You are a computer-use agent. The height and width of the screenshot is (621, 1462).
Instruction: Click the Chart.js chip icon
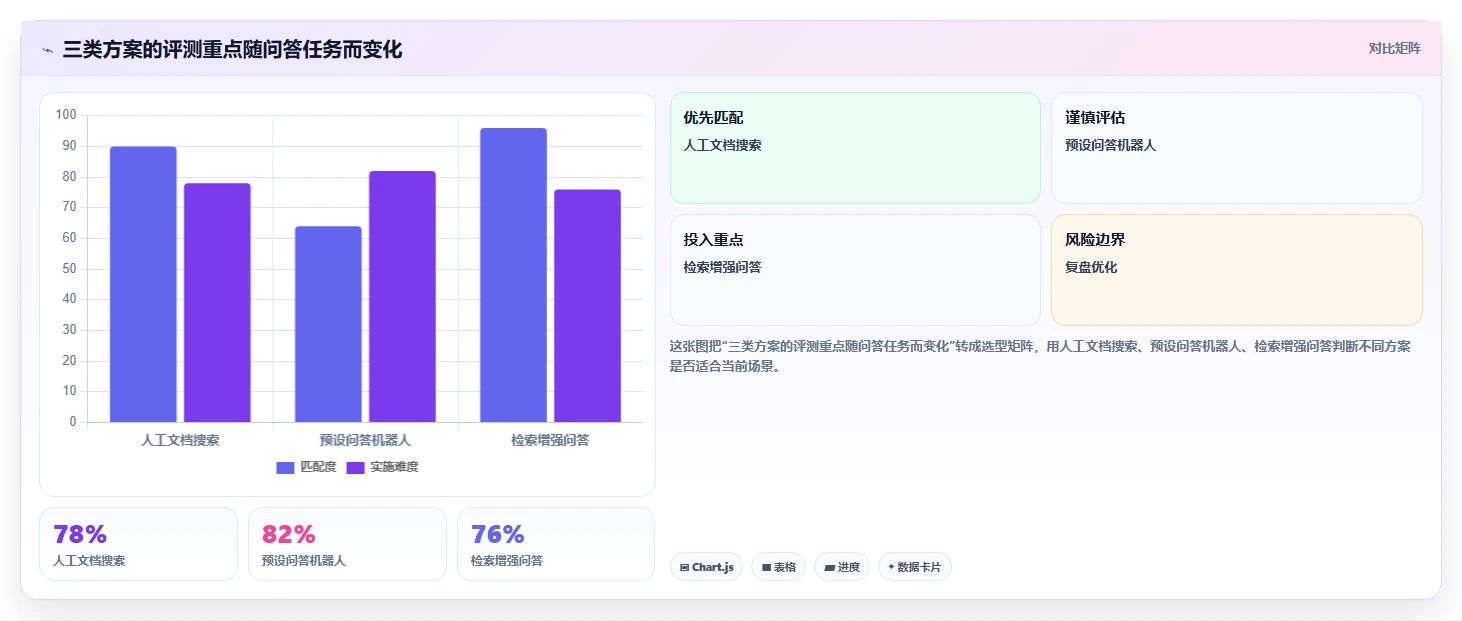point(684,567)
